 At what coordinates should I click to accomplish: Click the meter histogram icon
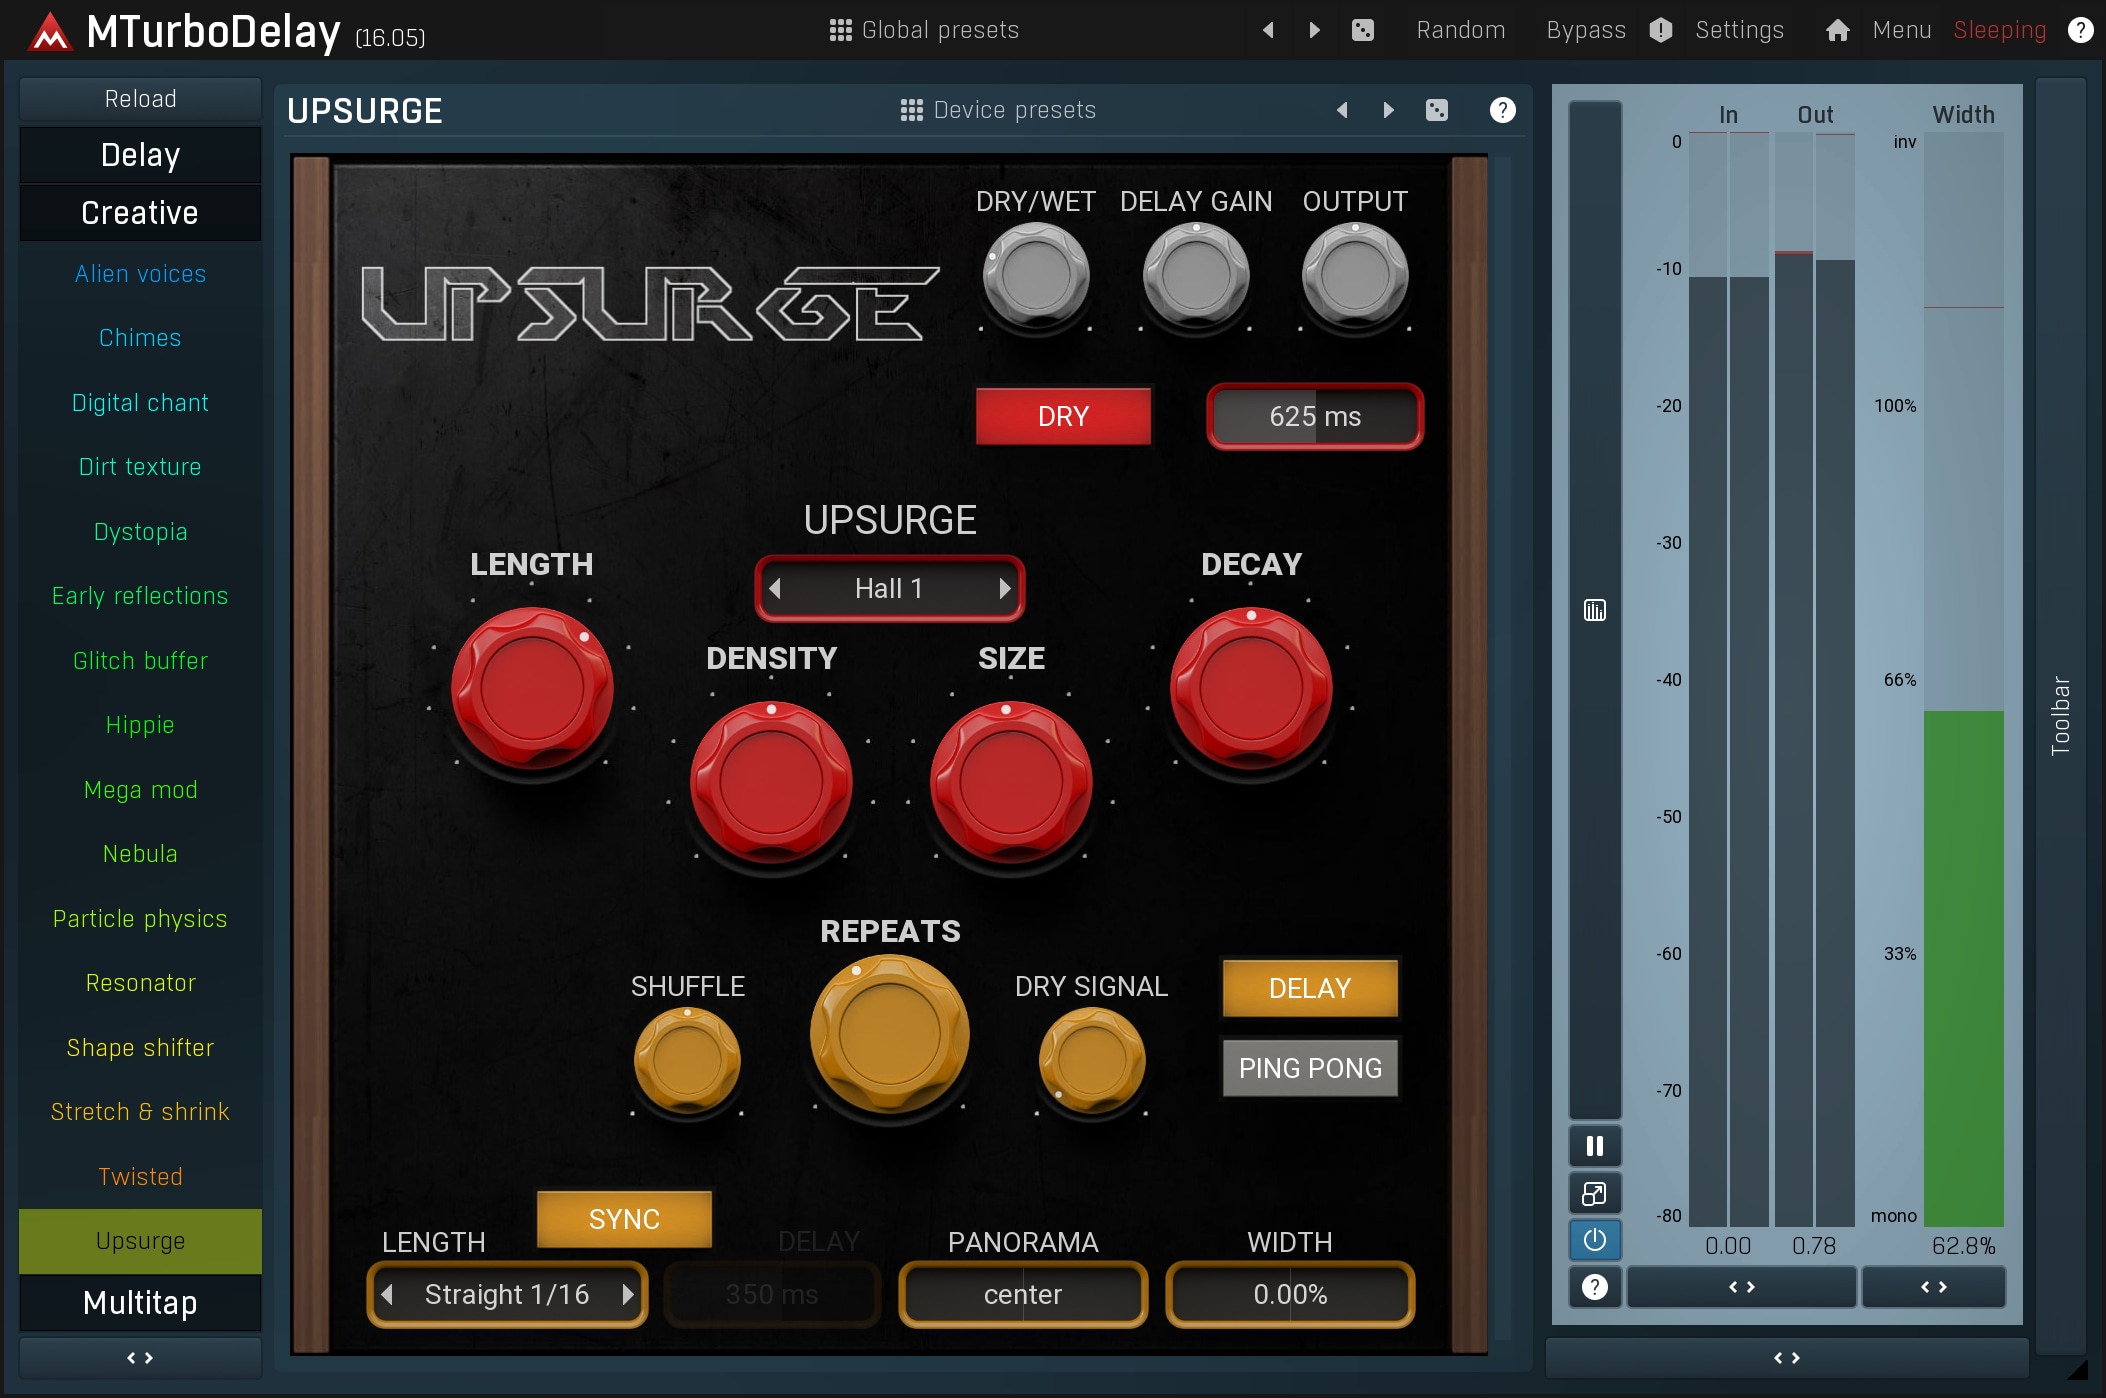pos(1595,610)
